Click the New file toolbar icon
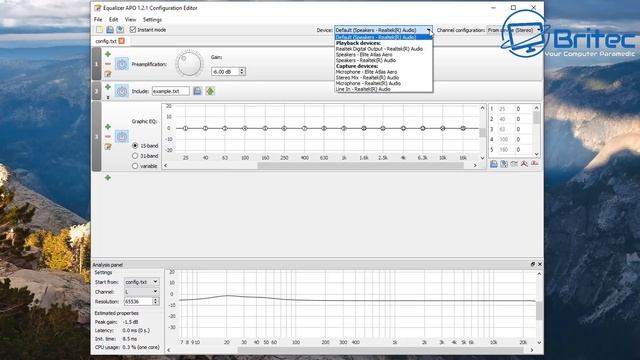The height and width of the screenshot is (360, 640). point(99,30)
